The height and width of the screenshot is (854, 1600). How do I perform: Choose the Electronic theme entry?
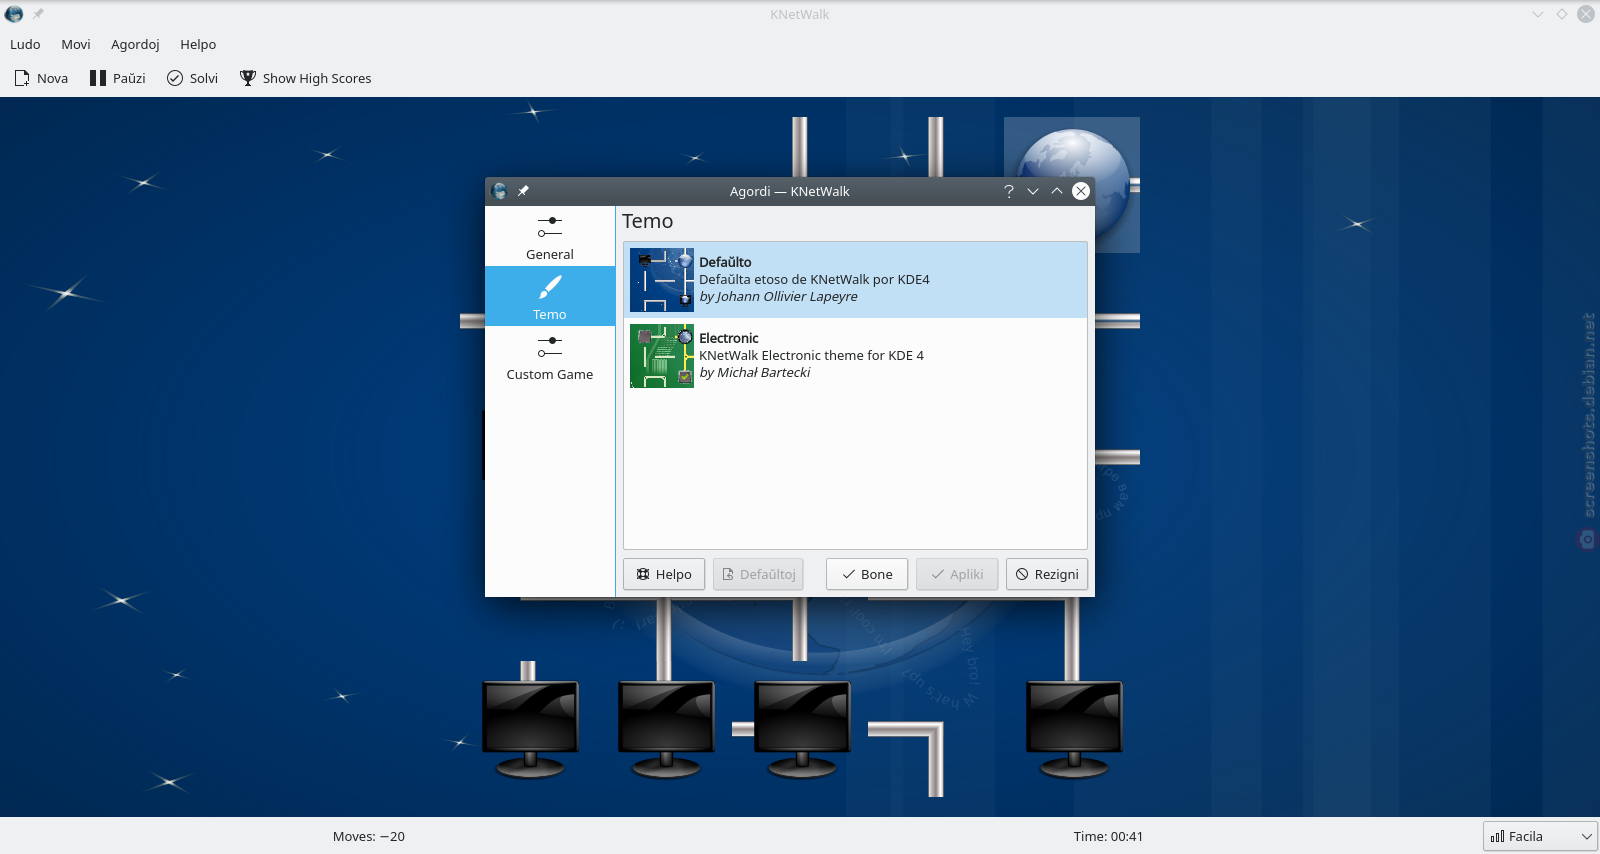pyautogui.click(x=855, y=356)
